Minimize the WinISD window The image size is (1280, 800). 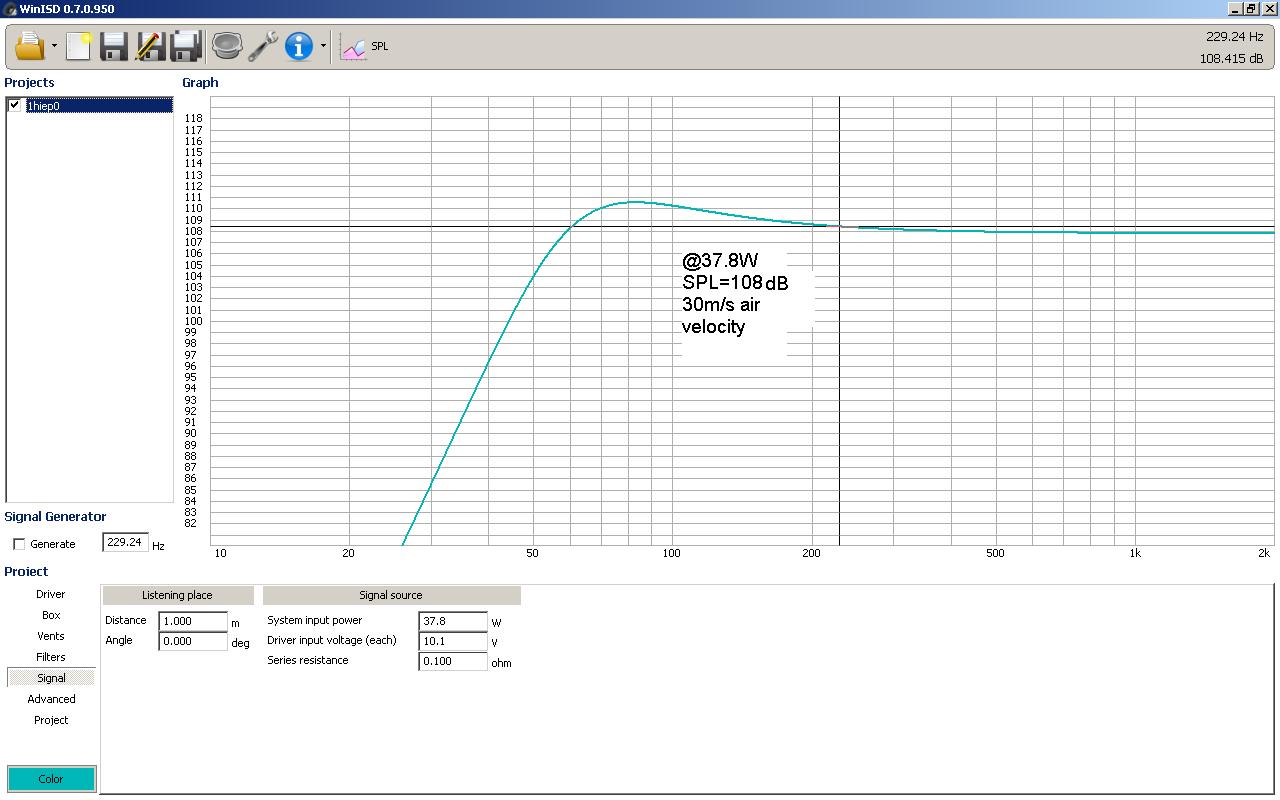tap(1235, 9)
